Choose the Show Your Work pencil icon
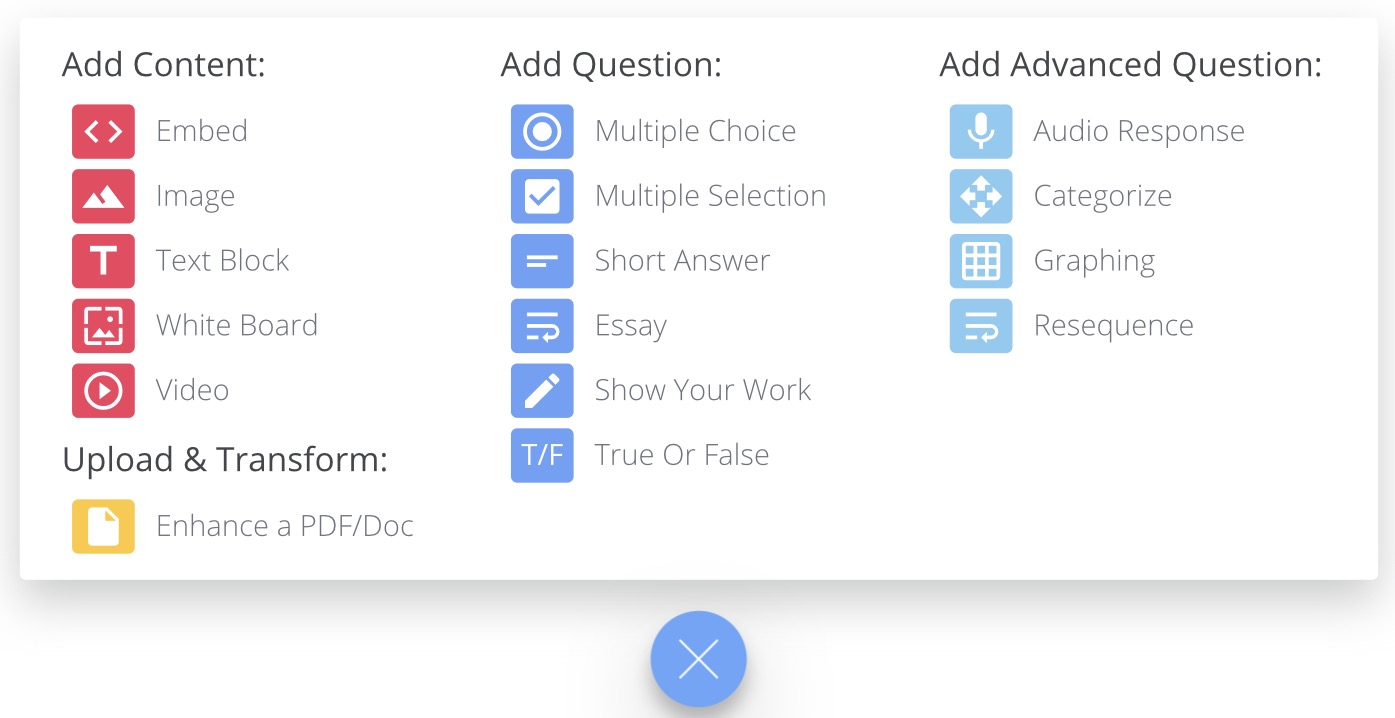This screenshot has height=718, width=1395. pyautogui.click(x=542, y=391)
